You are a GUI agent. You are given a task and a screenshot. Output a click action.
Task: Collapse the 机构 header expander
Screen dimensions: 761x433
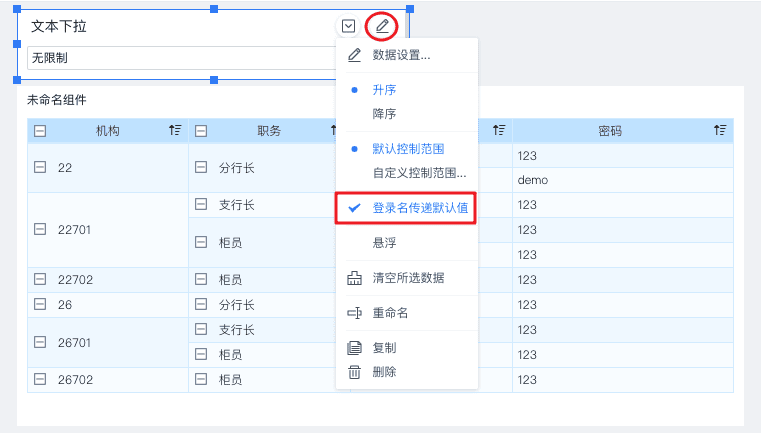click(40, 131)
